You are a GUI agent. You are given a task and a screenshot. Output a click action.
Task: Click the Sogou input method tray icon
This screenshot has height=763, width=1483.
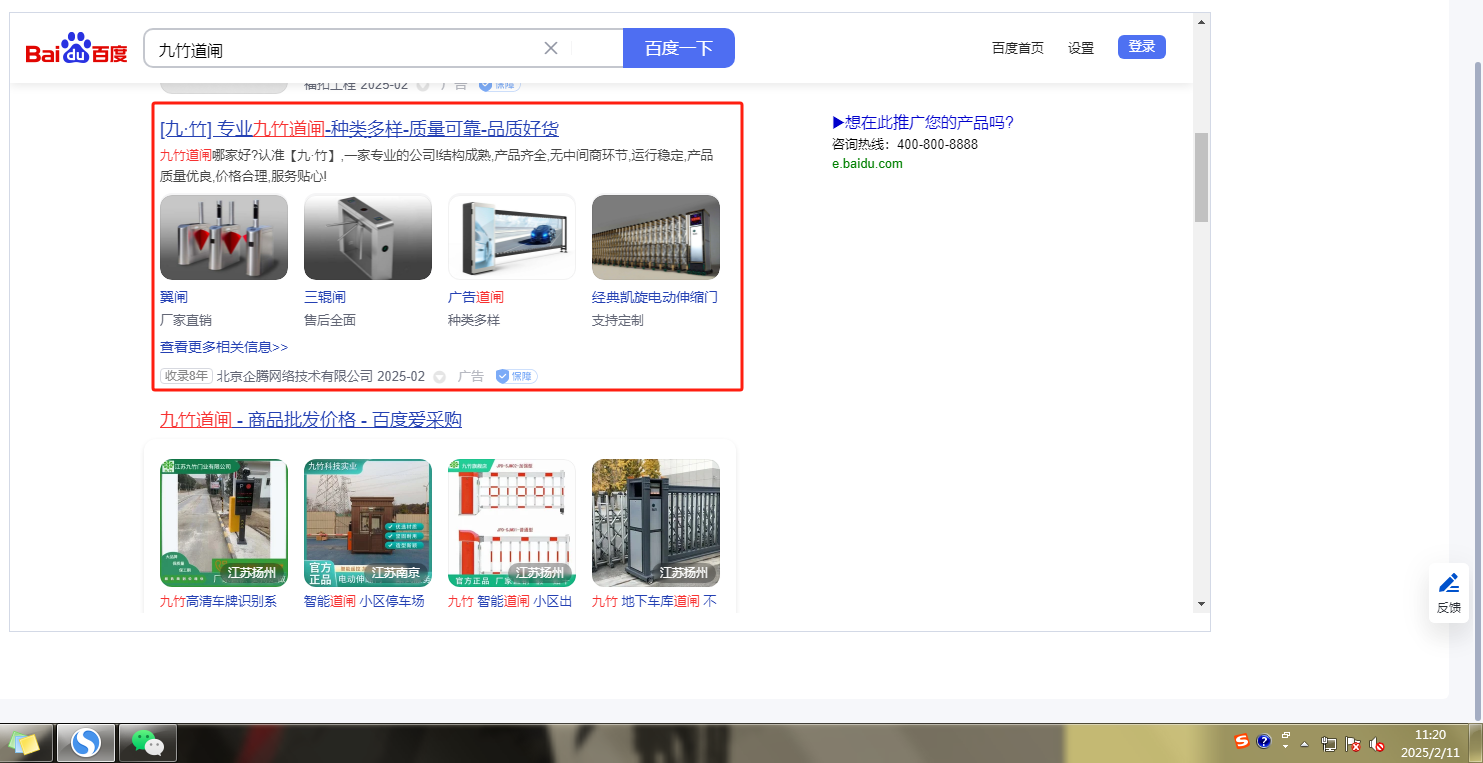(1242, 742)
